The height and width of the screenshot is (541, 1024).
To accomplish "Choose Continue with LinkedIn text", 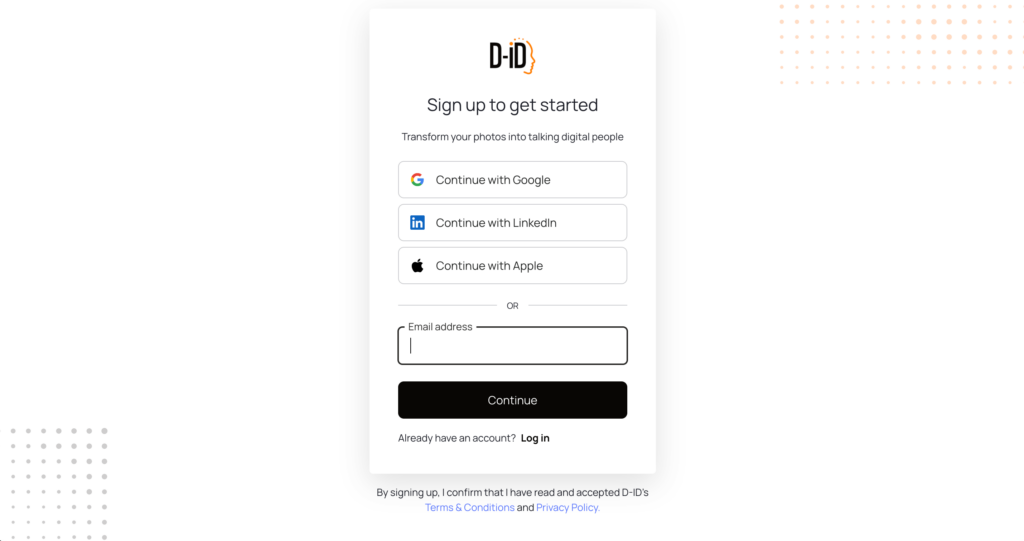I will [496, 223].
